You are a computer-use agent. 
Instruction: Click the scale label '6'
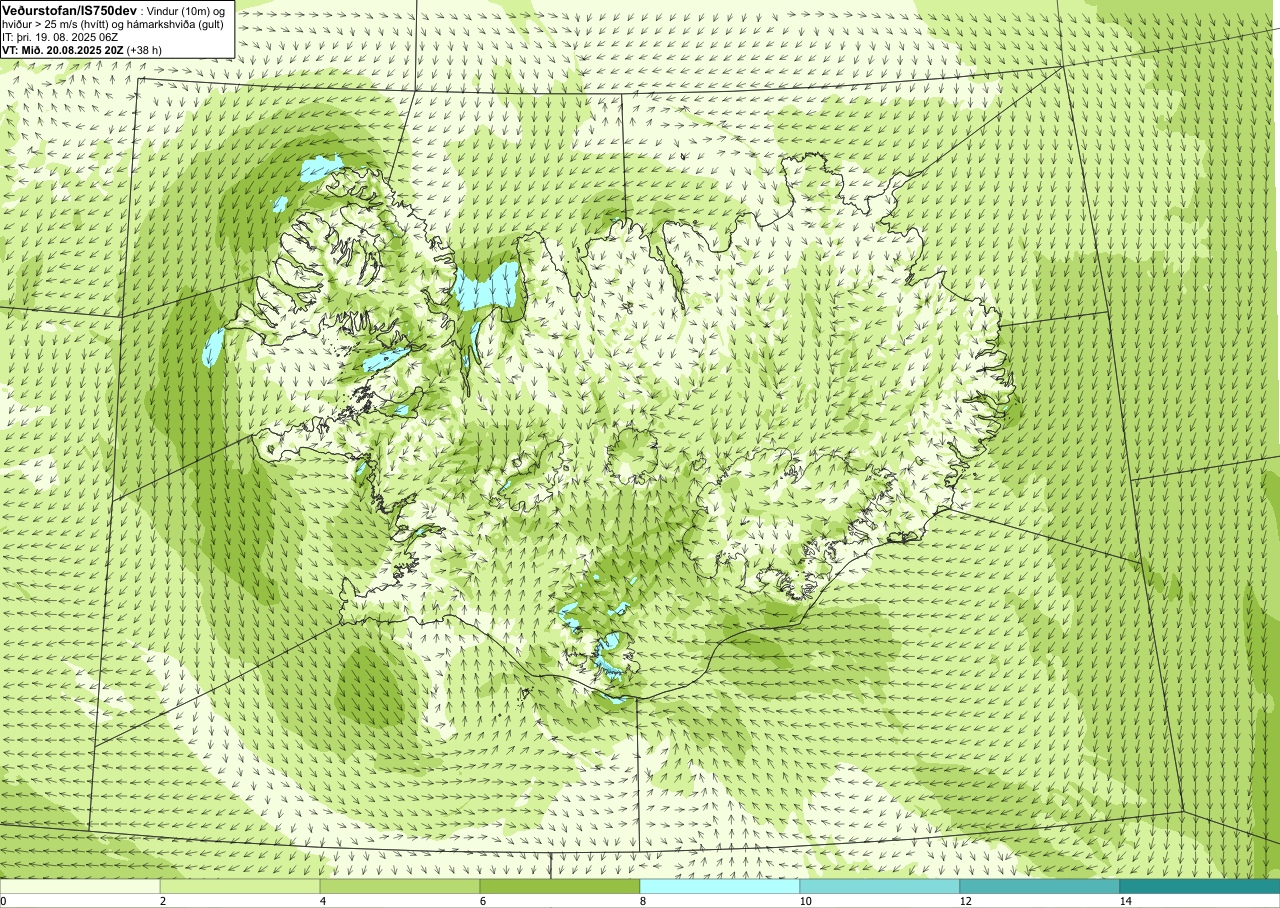[483, 901]
